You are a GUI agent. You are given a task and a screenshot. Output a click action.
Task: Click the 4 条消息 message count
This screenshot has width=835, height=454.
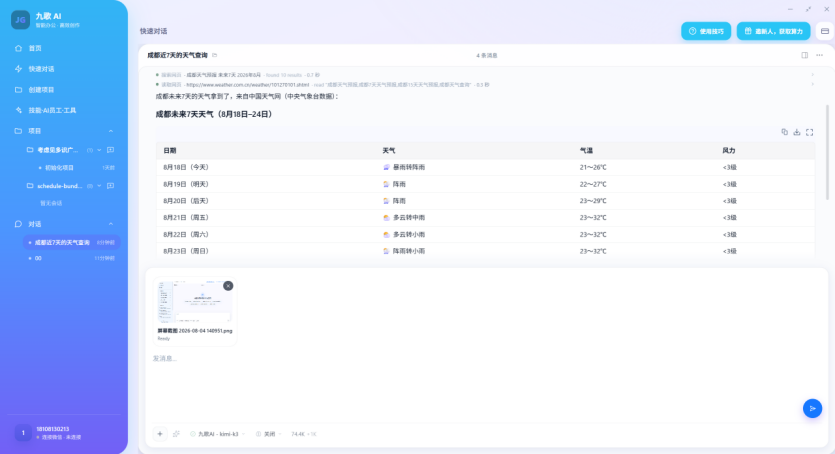(x=487, y=55)
